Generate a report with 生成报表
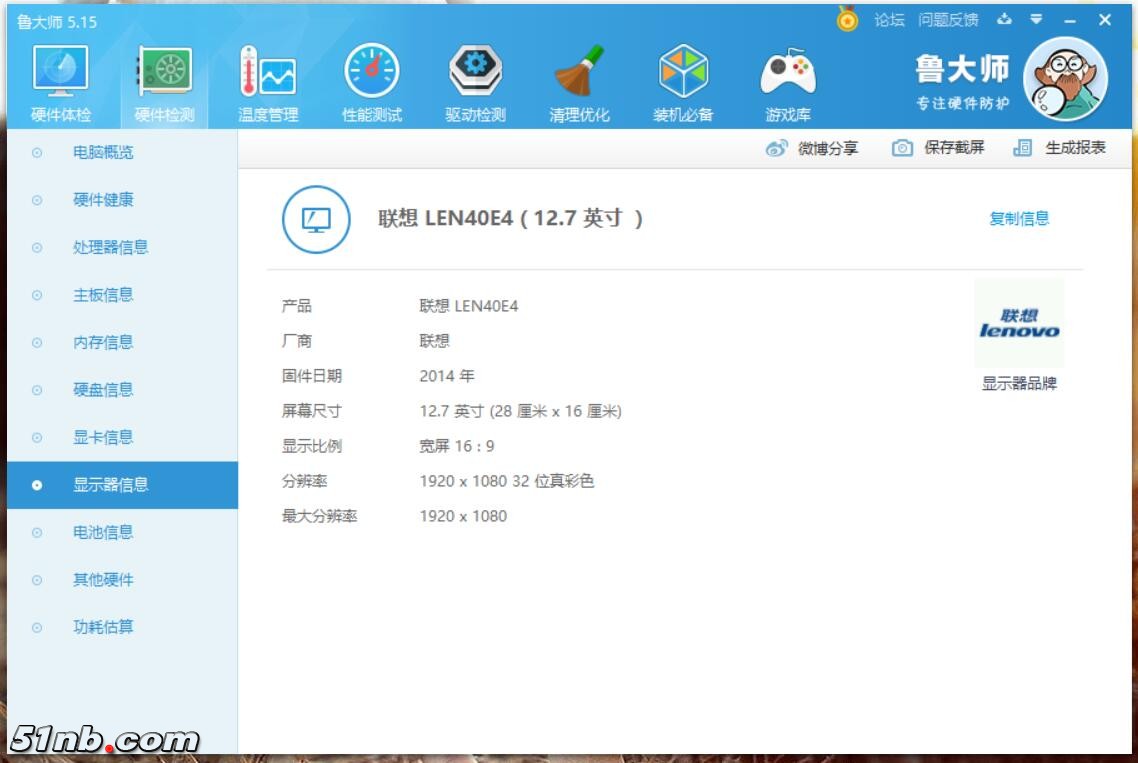This screenshot has width=1138, height=763. (1060, 148)
